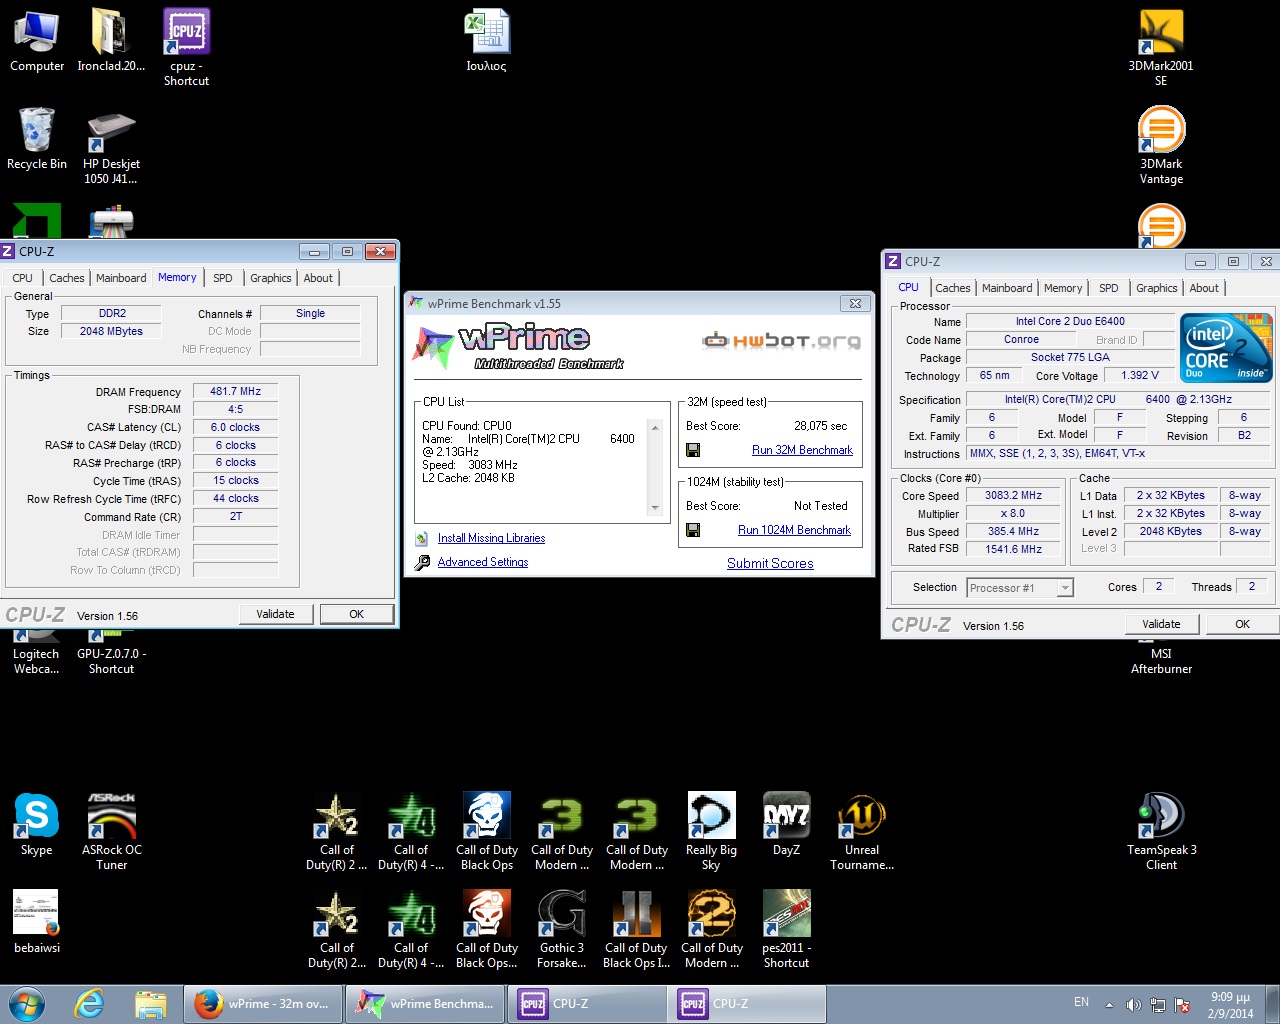Launch the DayZ desktop icon
This screenshot has width=1280, height=1024.
(786, 824)
